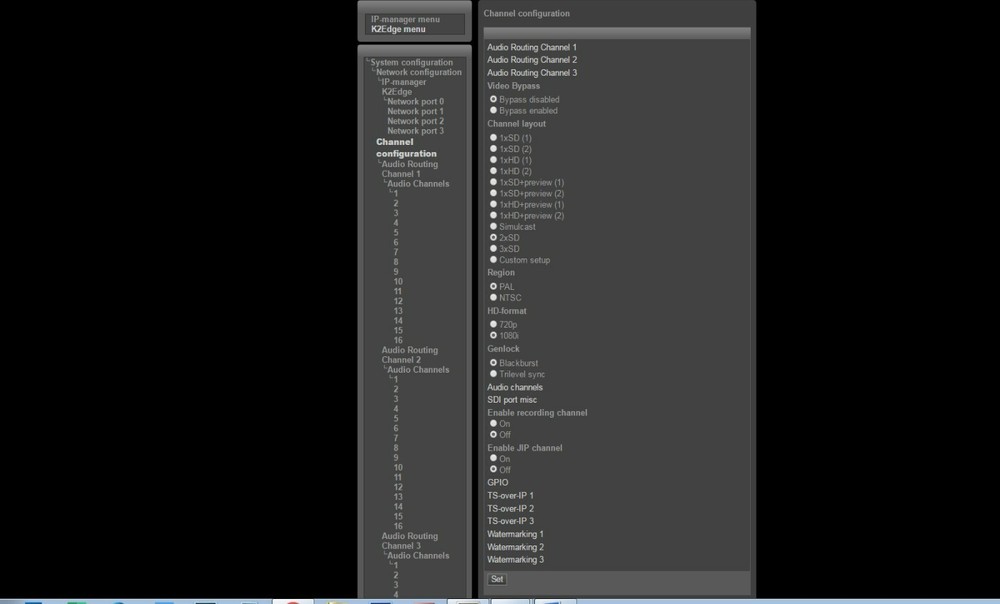The image size is (1000, 604).
Task: Pick the 3xSD channel layout
Action: pyautogui.click(x=493, y=249)
